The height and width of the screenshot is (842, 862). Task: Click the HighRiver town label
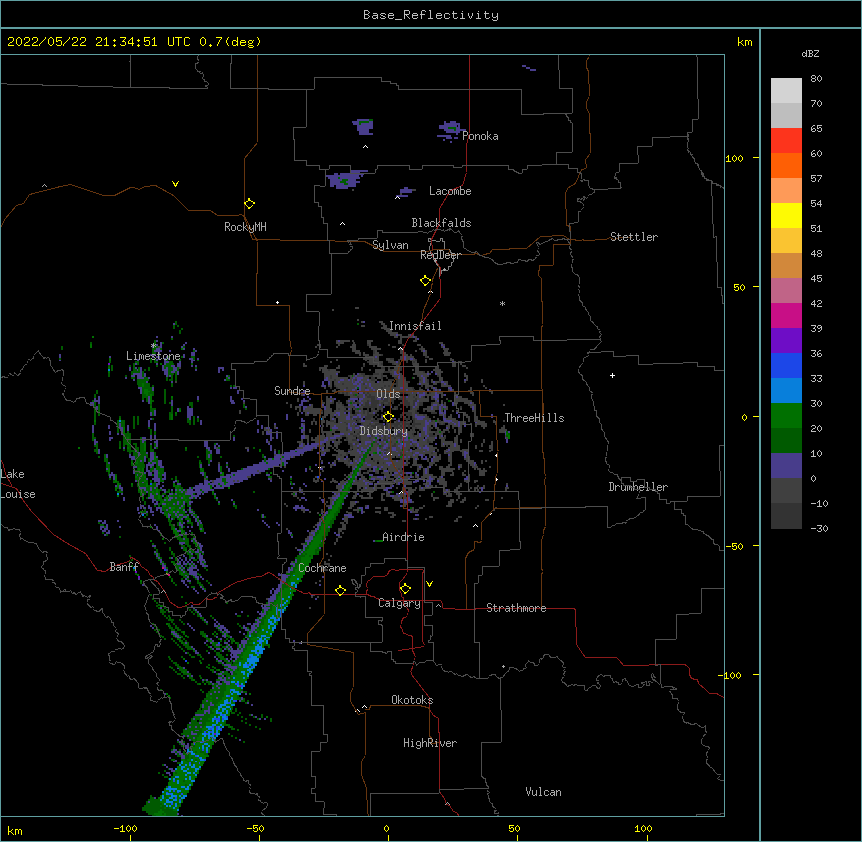click(430, 743)
